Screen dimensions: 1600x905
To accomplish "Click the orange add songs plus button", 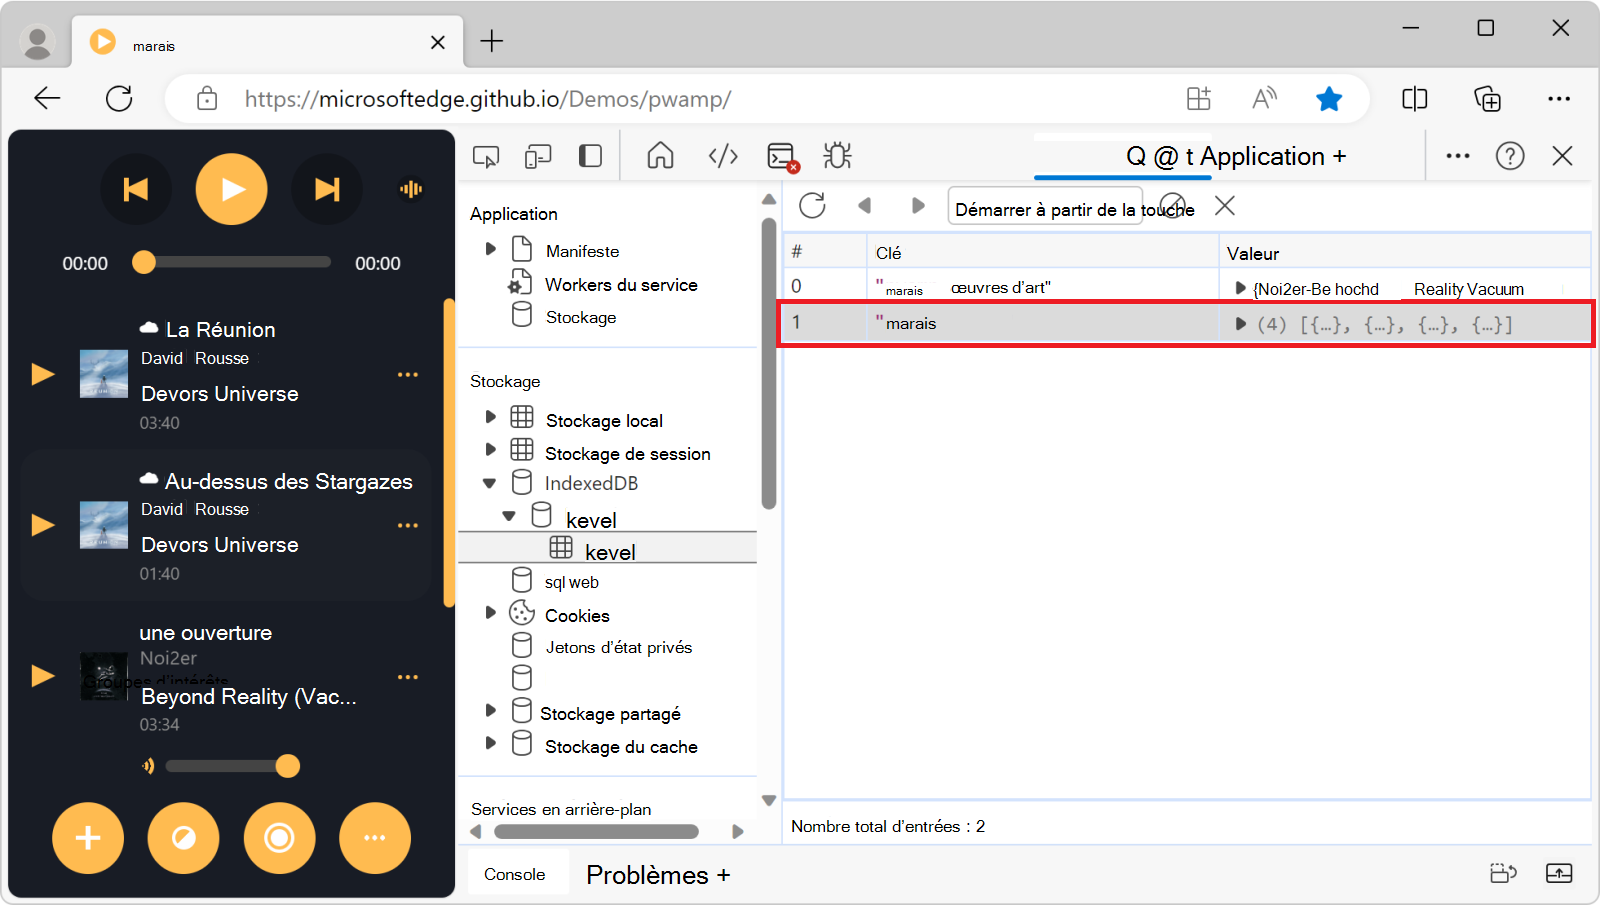I will point(88,838).
